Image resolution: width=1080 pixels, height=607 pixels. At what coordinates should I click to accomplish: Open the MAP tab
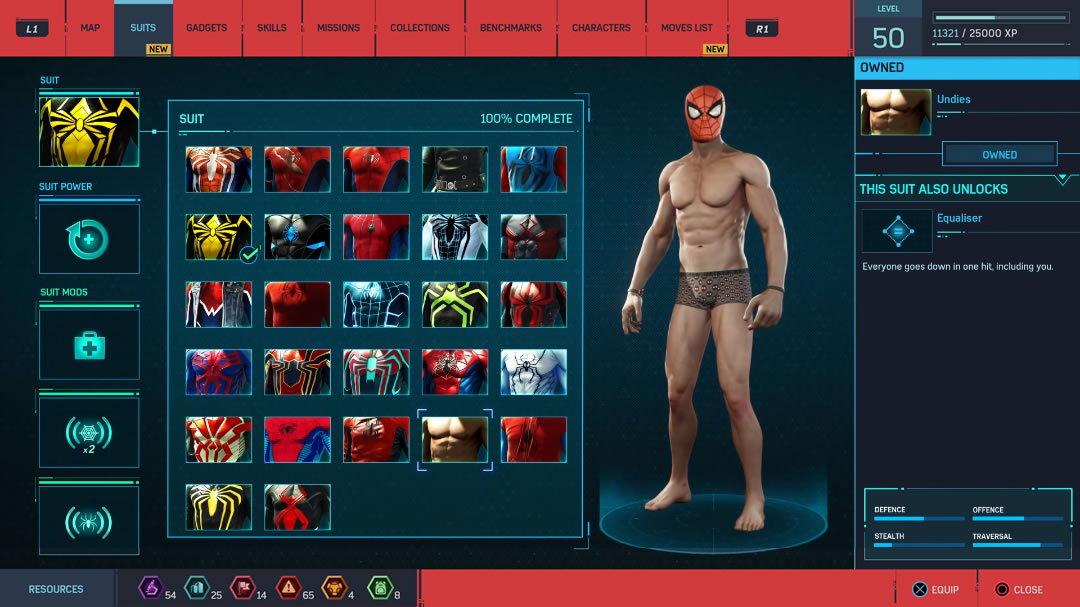click(90, 28)
